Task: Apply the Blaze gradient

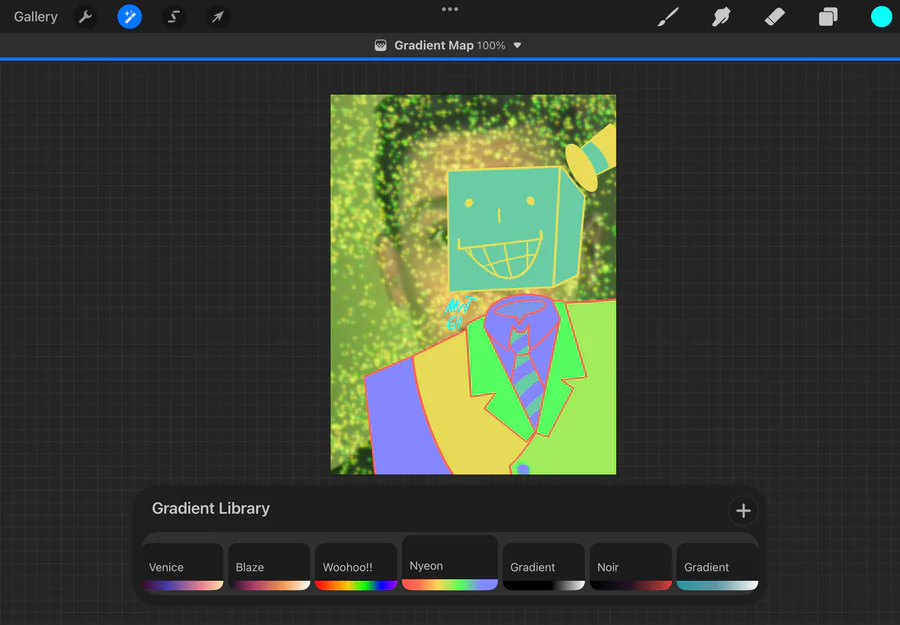Action: point(269,566)
